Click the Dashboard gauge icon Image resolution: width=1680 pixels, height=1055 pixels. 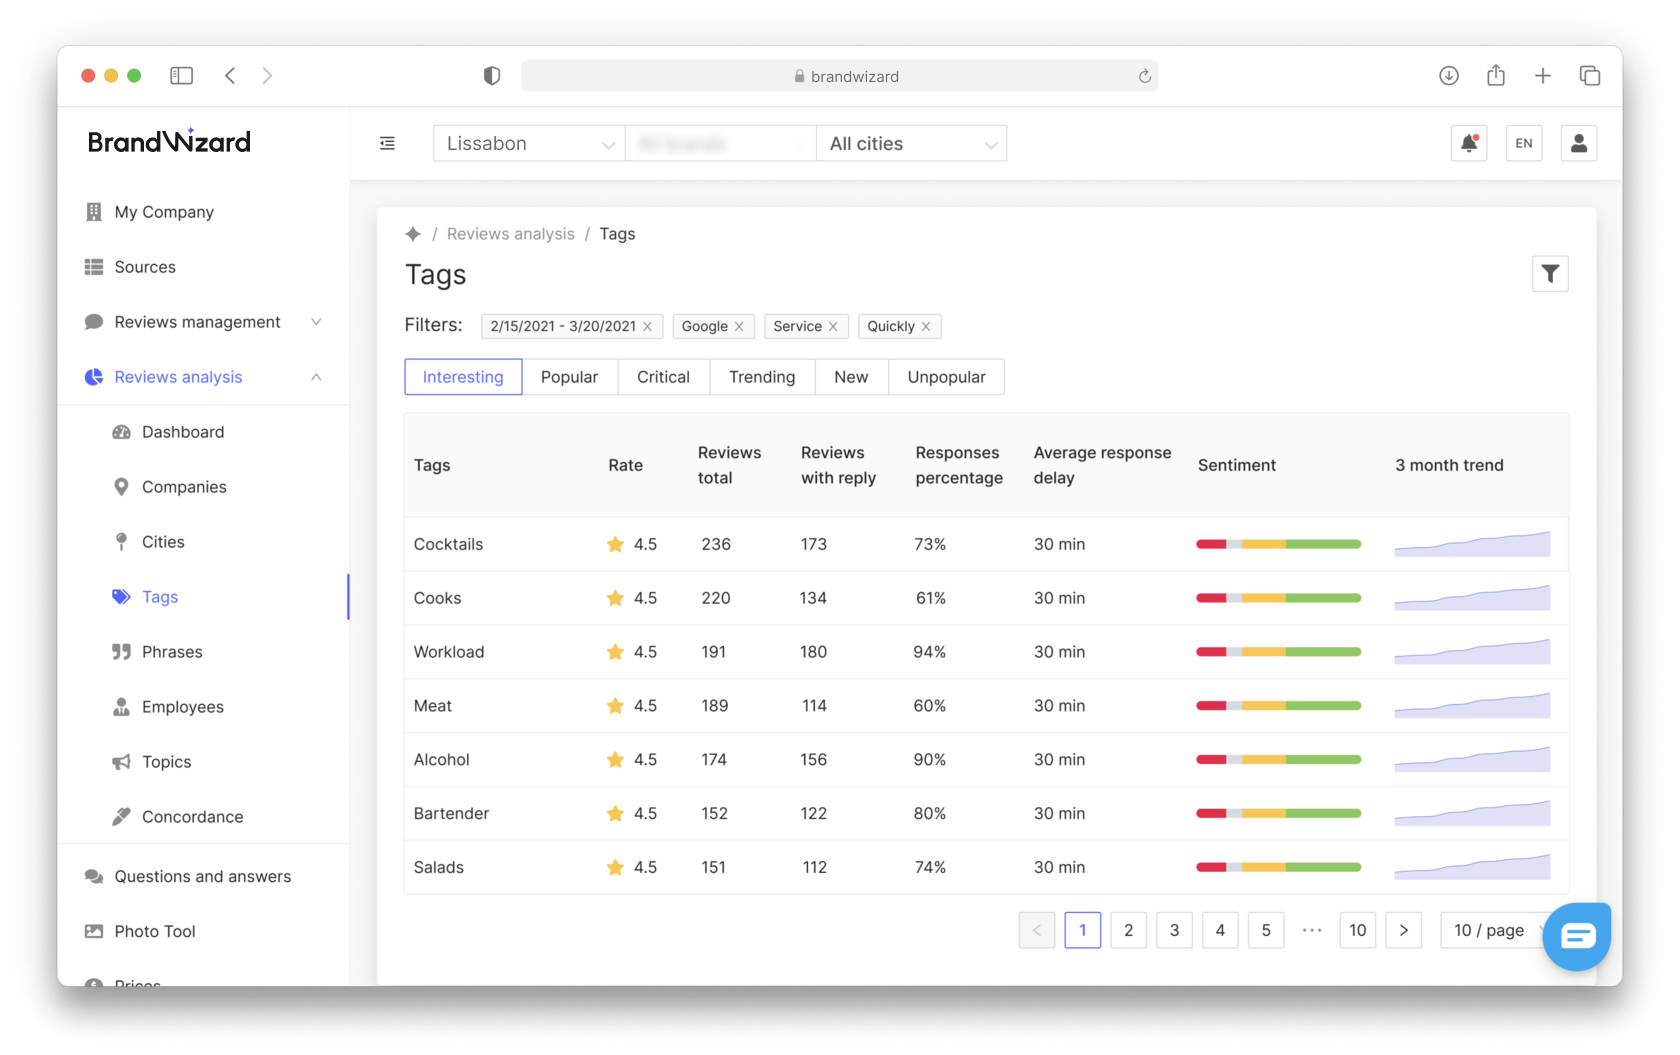click(x=121, y=432)
